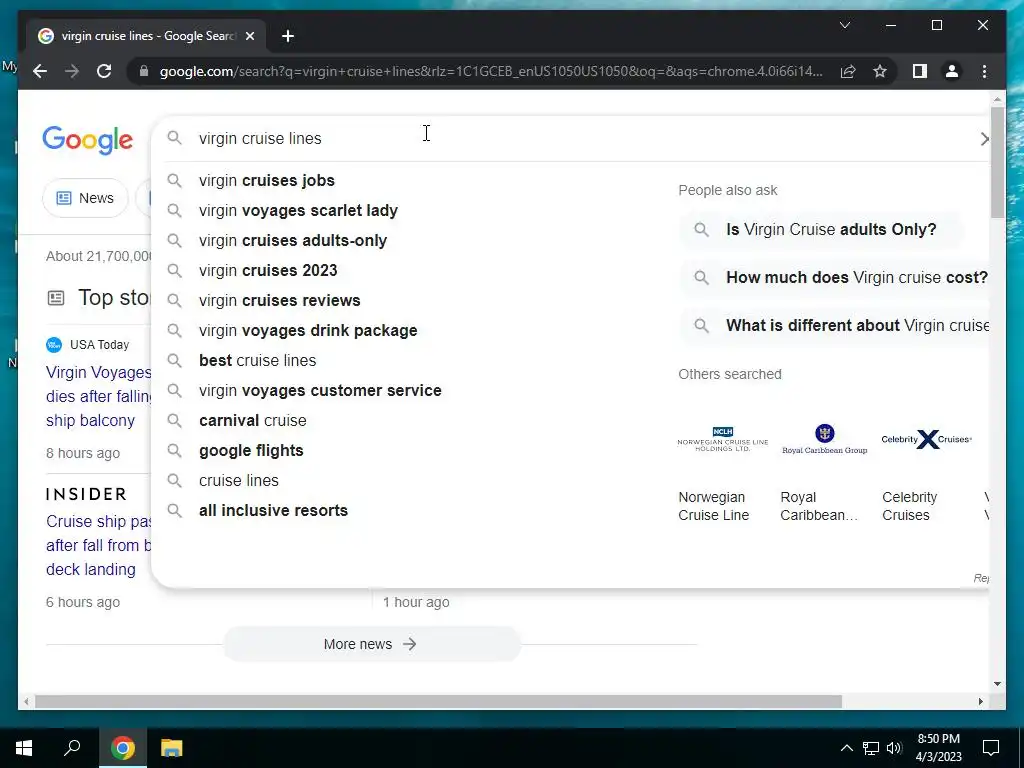1024x768 pixels.
Task: Click the volume speaker icon in tray
Action: (x=894, y=748)
